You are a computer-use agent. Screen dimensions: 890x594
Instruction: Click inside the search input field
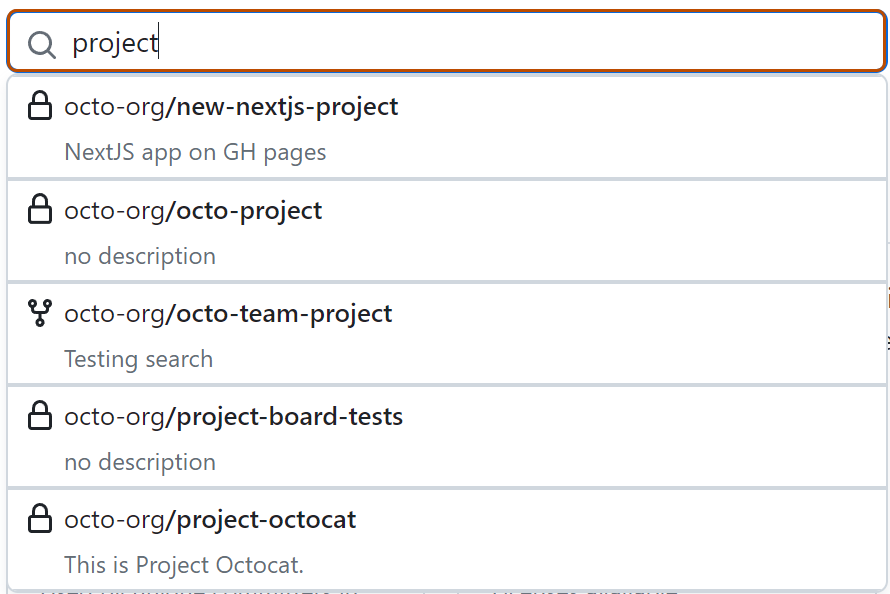tap(400, 42)
